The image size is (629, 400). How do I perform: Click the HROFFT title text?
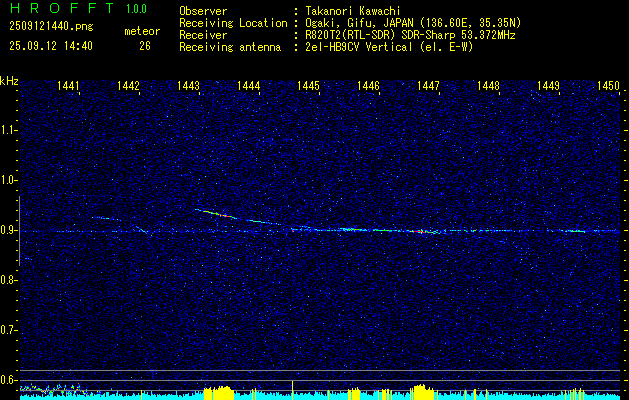click(x=57, y=10)
